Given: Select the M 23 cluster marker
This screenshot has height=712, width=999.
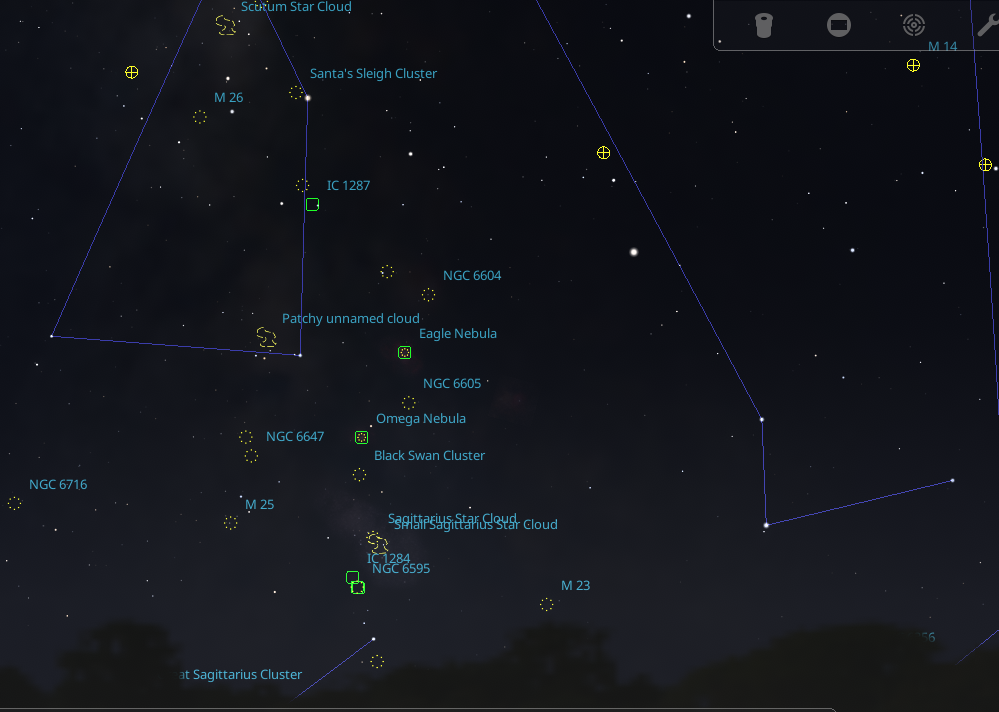Looking at the screenshot, I should coord(547,604).
